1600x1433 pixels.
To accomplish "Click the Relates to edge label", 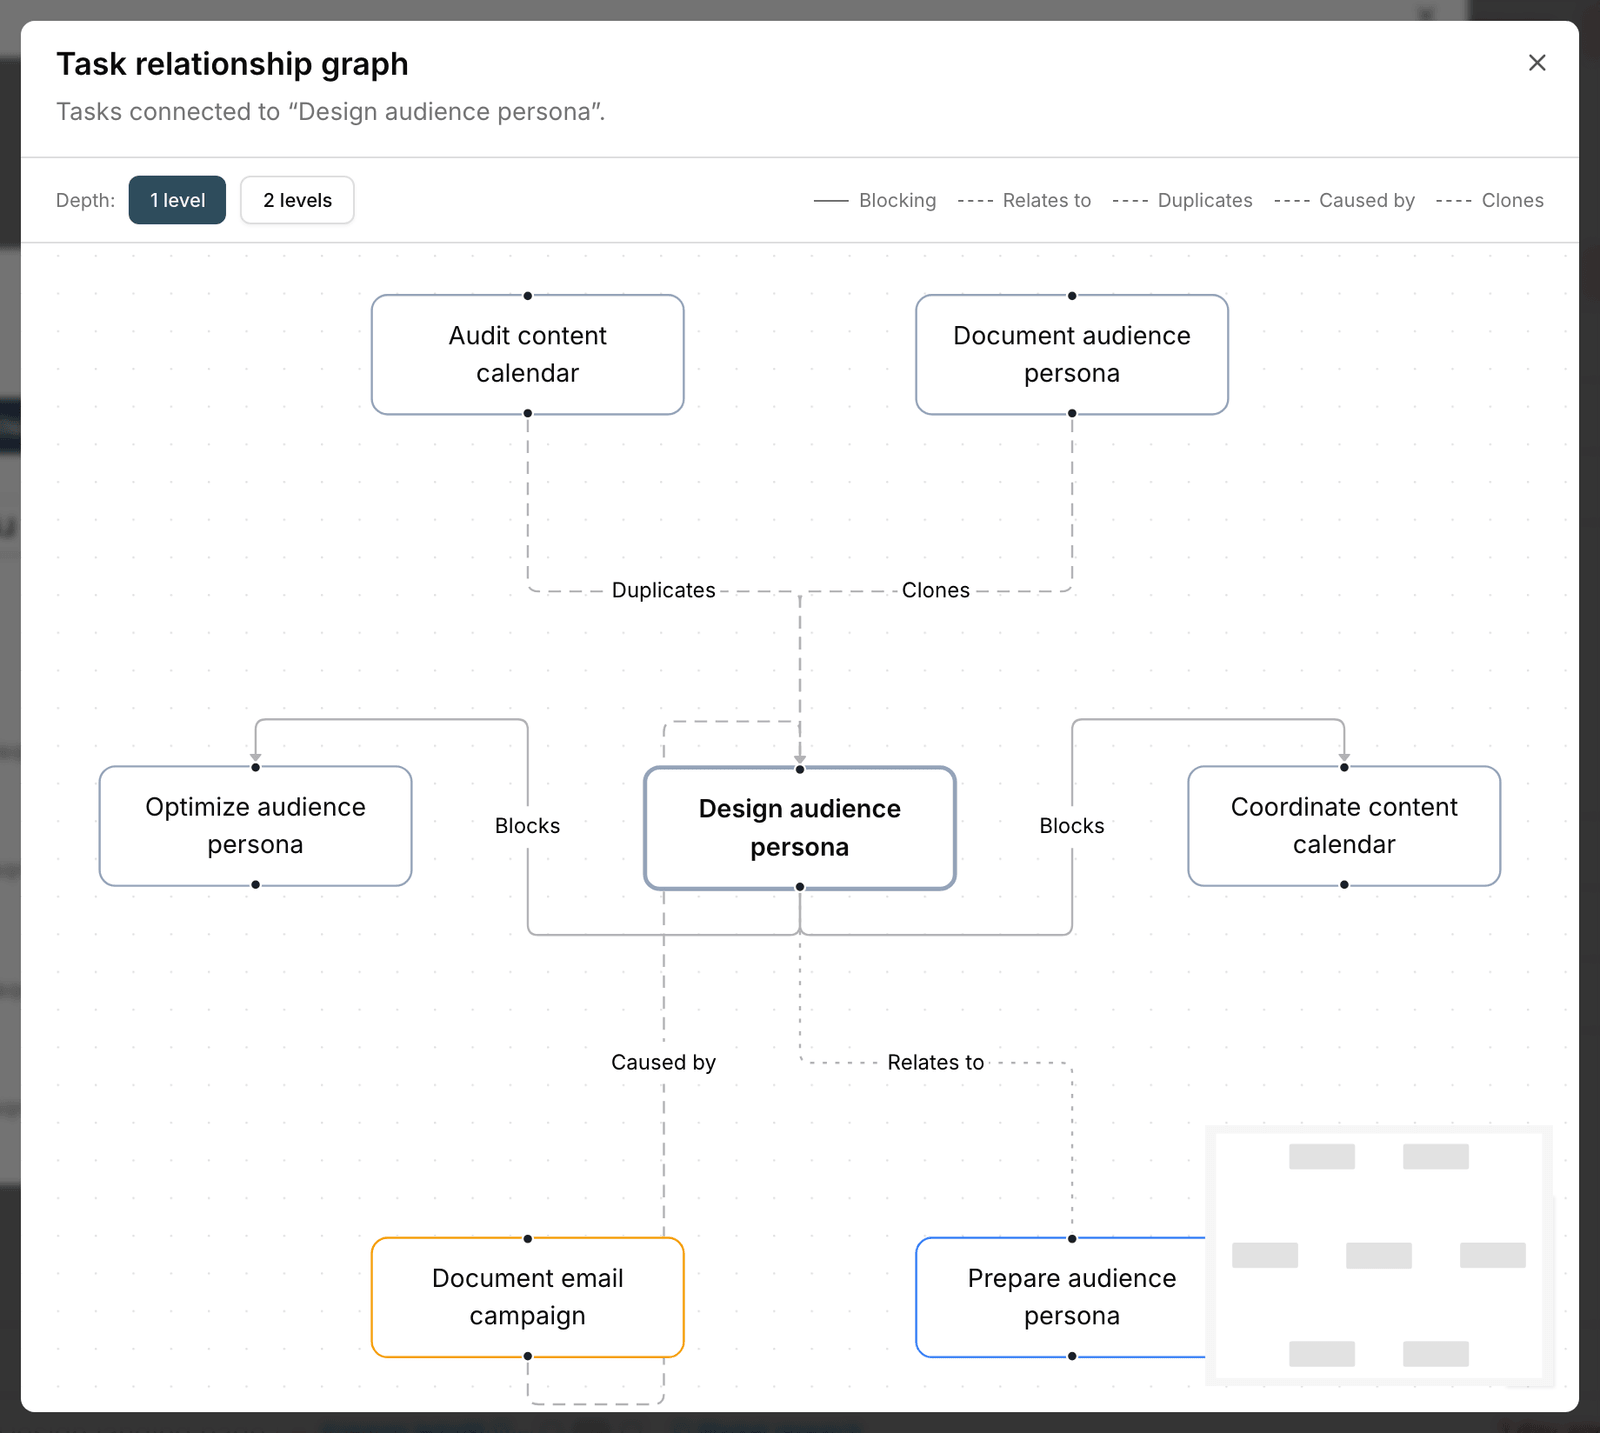I will [x=936, y=1062].
